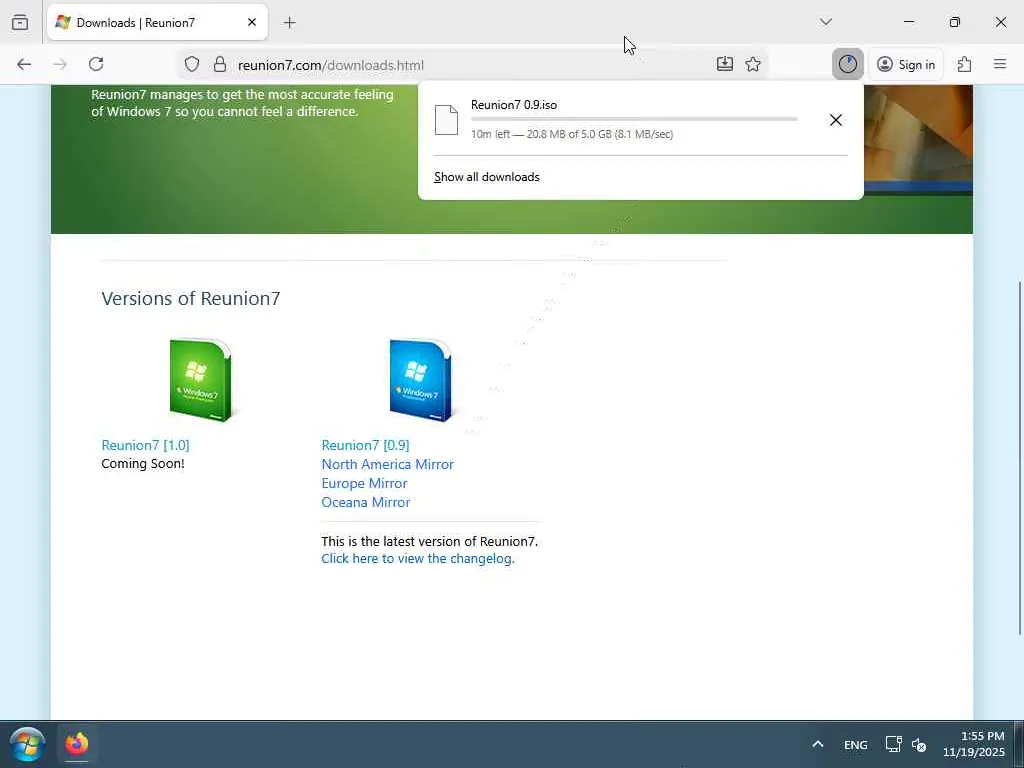Open the extensions puzzle icon
1024x768 pixels.
965,64
